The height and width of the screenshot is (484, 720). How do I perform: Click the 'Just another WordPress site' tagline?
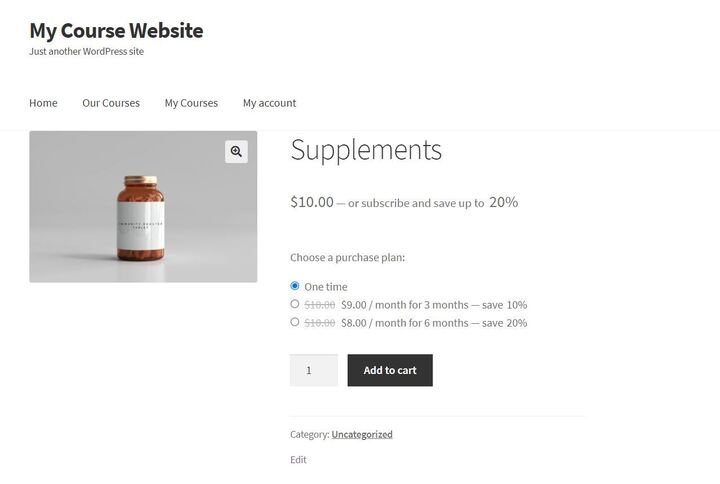click(x=86, y=51)
